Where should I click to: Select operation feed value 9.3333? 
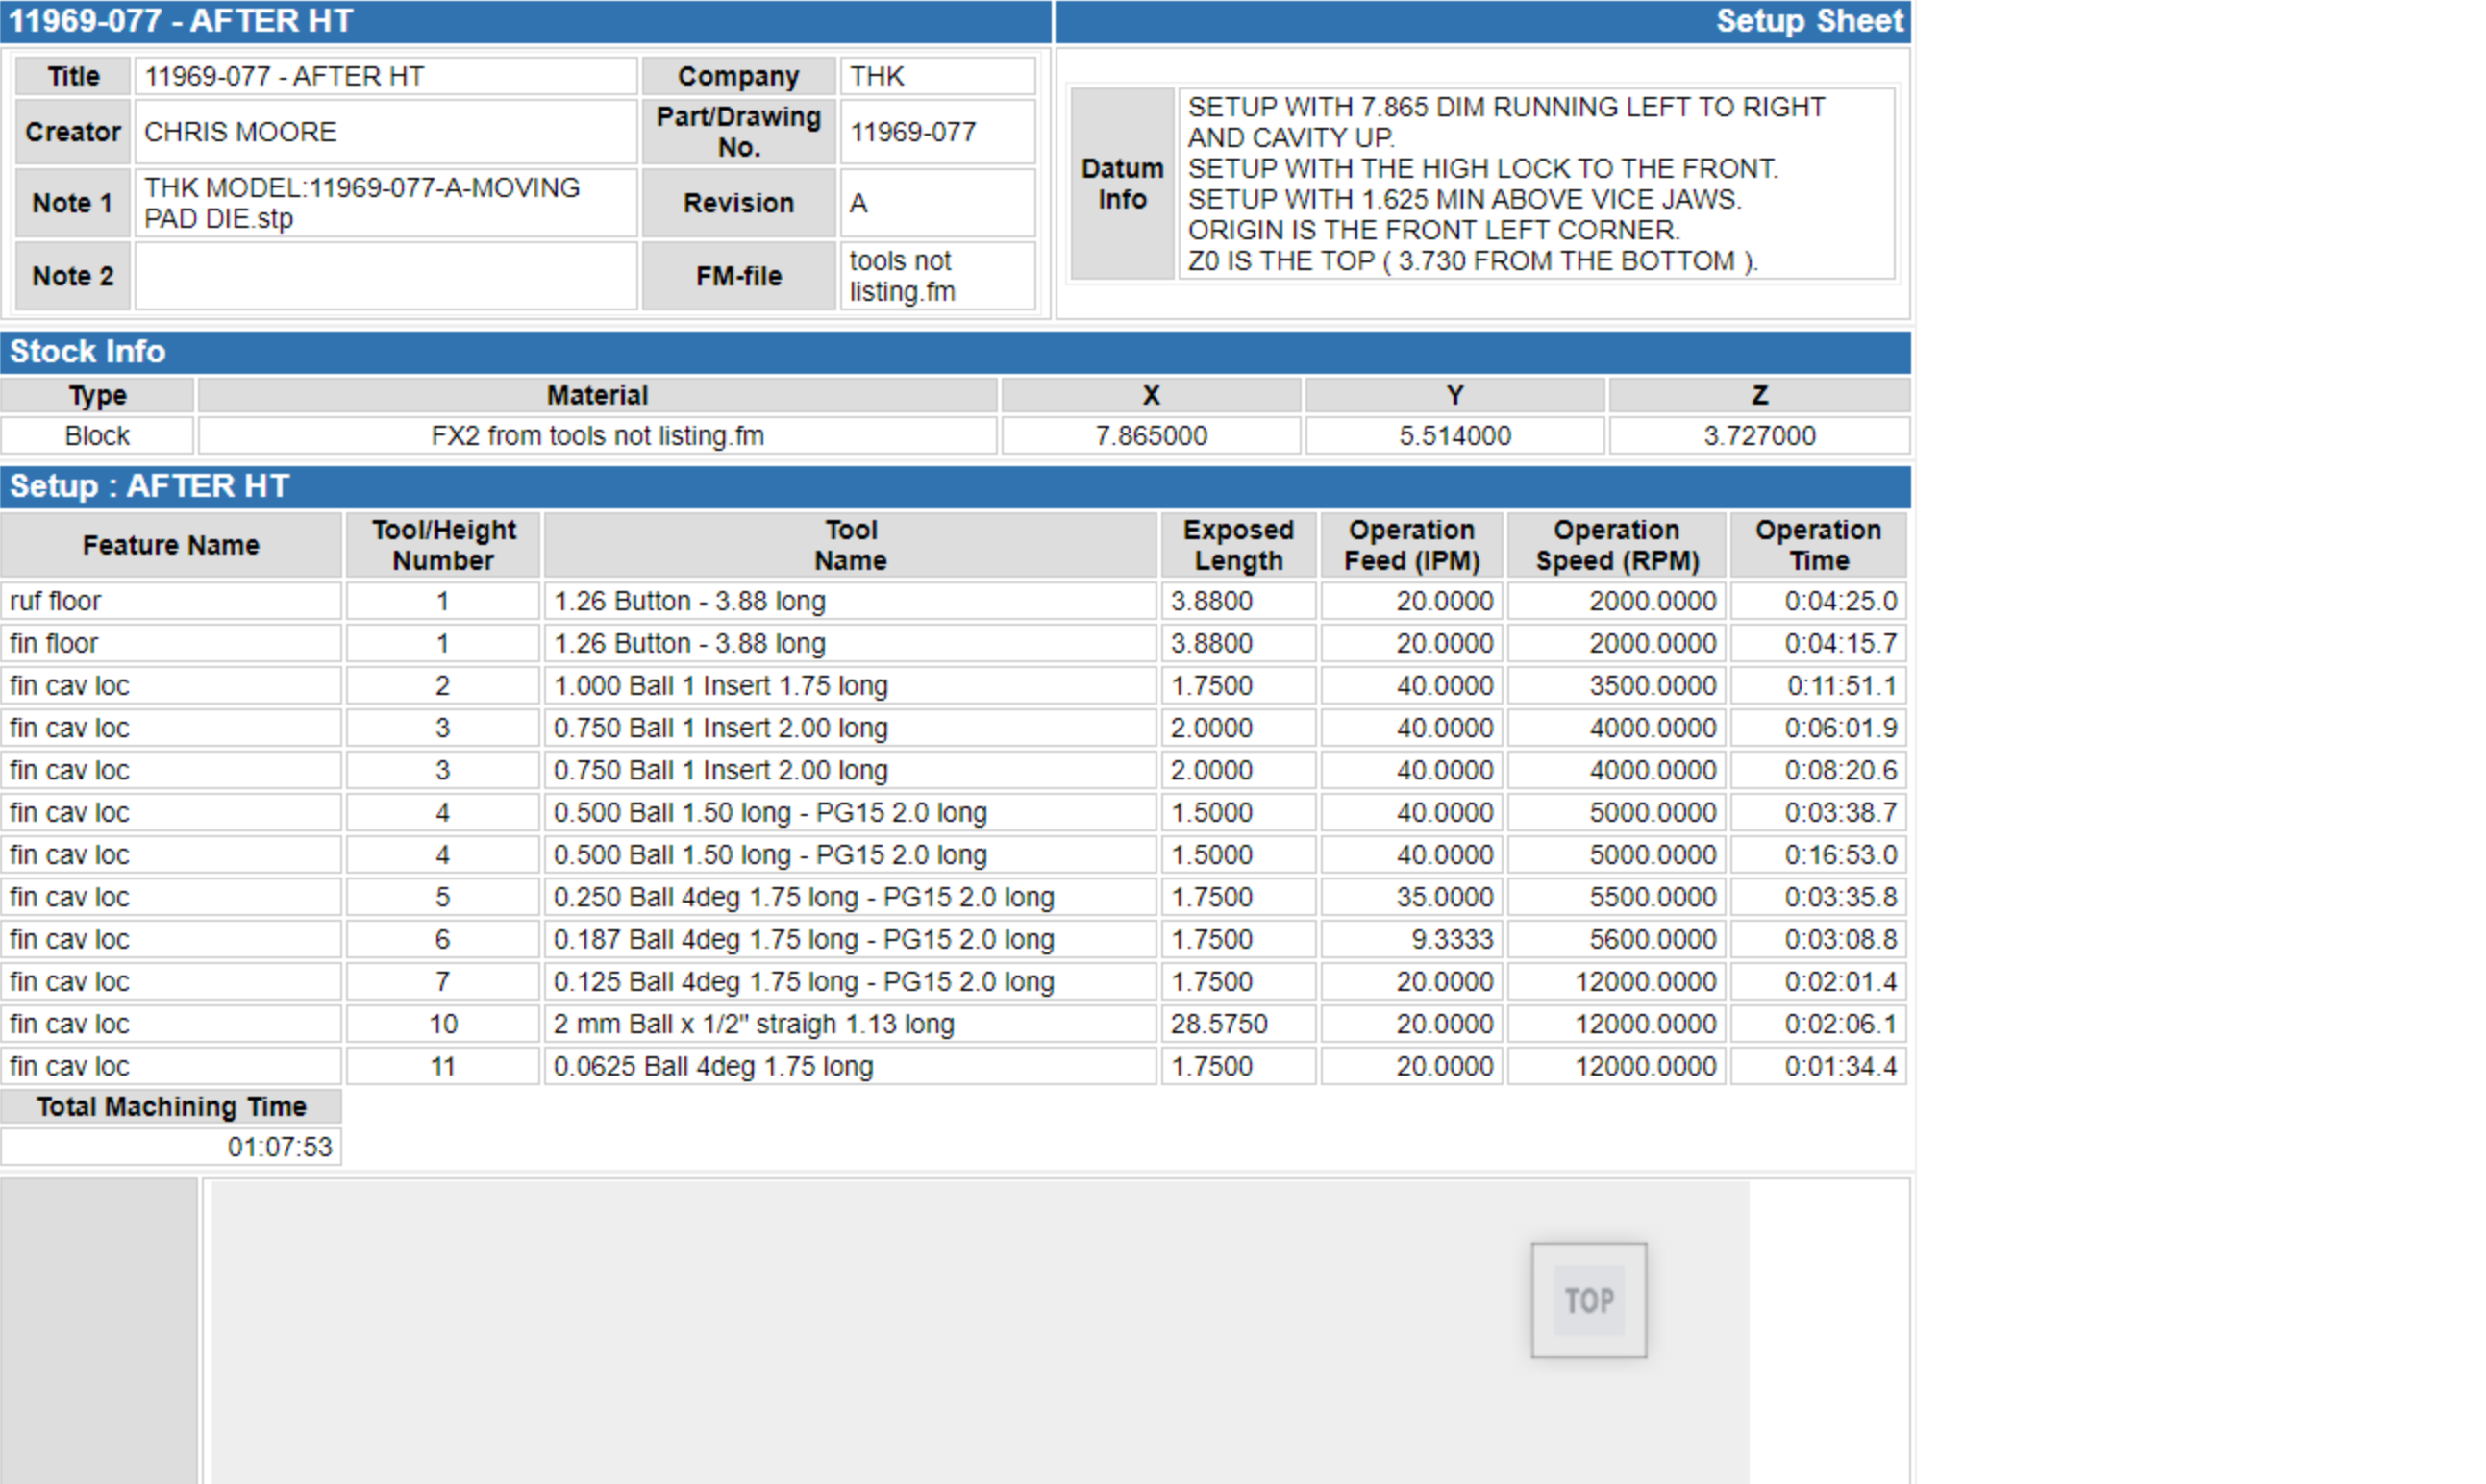click(x=1412, y=939)
